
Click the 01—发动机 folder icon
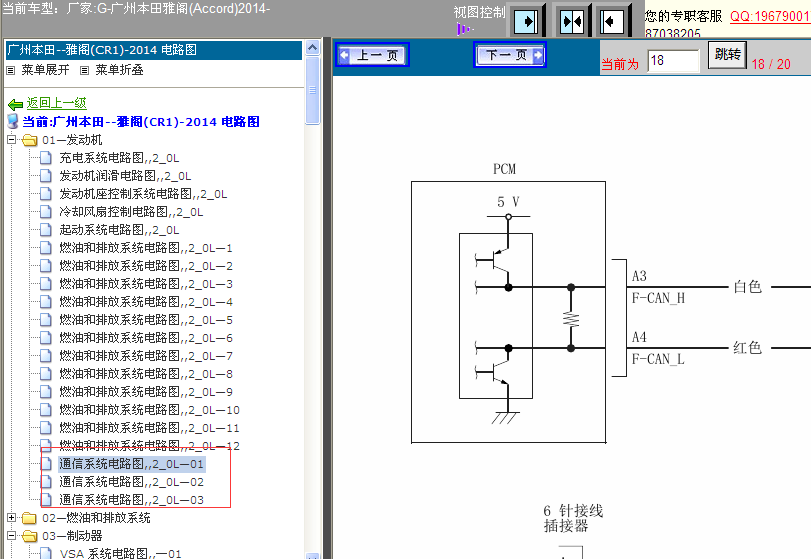click(x=30, y=140)
